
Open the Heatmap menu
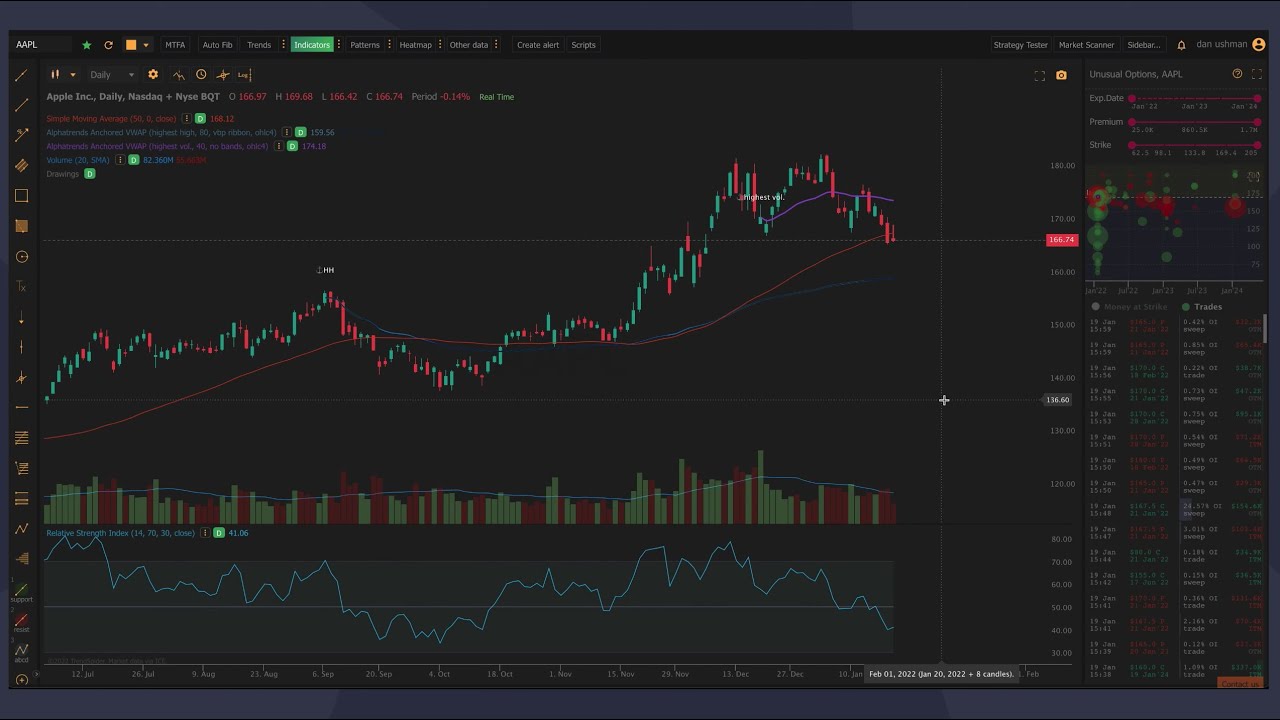(x=415, y=45)
